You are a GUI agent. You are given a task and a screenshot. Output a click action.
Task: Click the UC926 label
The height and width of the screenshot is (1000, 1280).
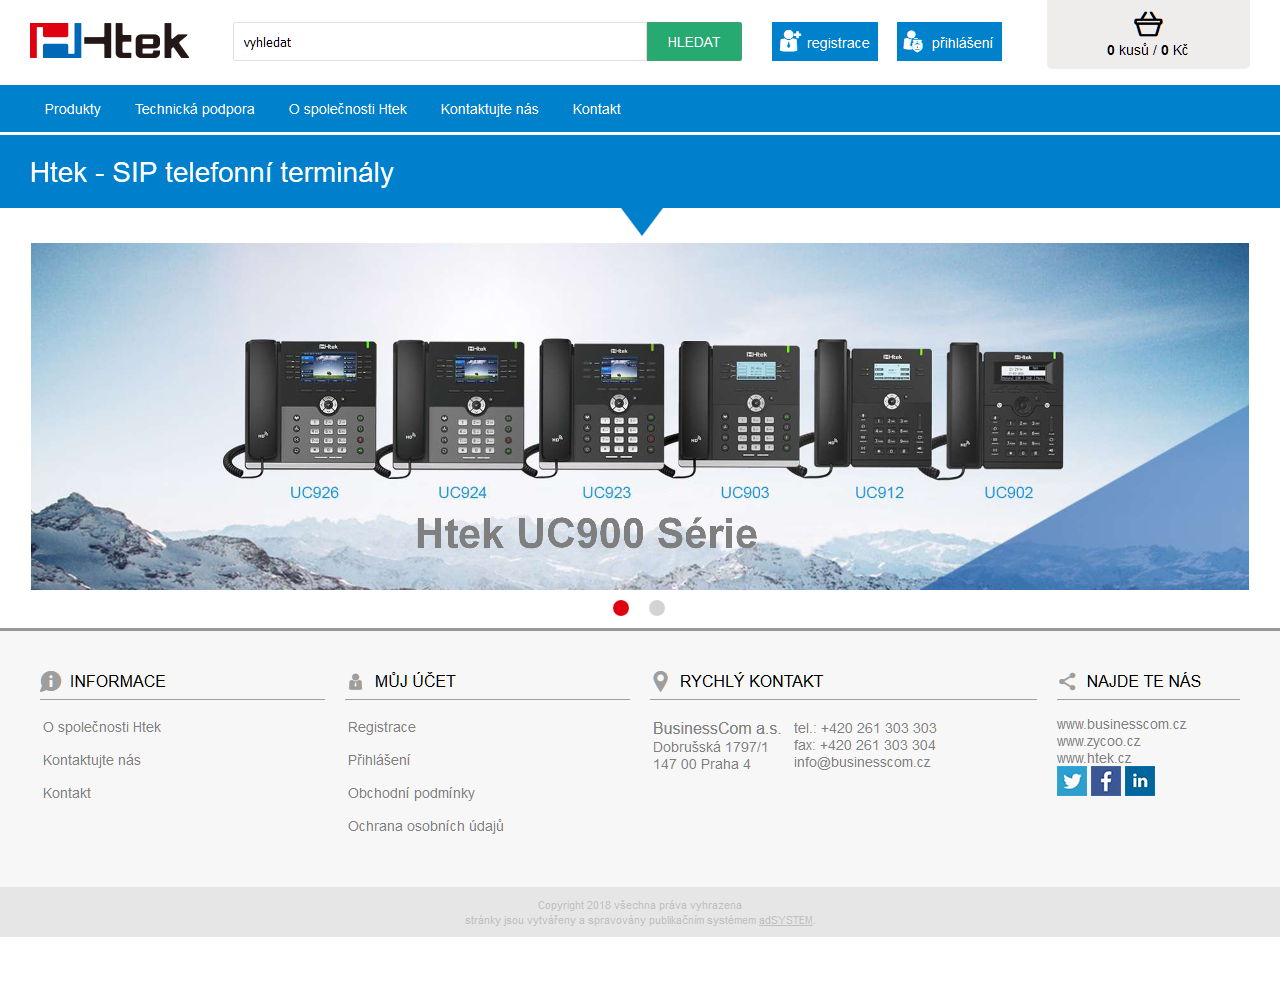pos(314,493)
